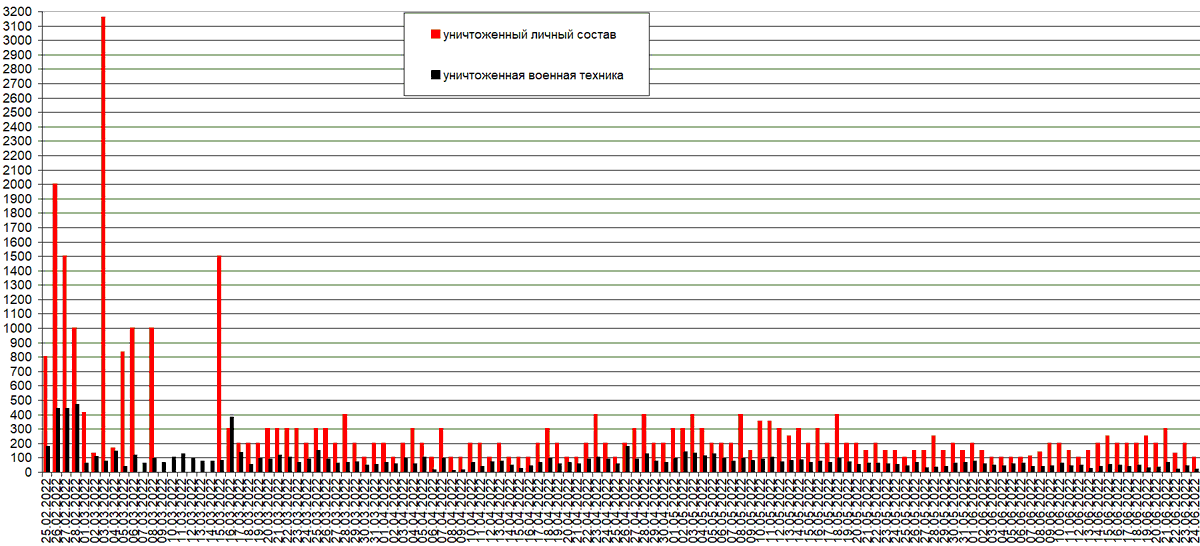Click y-axis label 2200
Screen dimensions: 1200x546
click(x=18, y=155)
